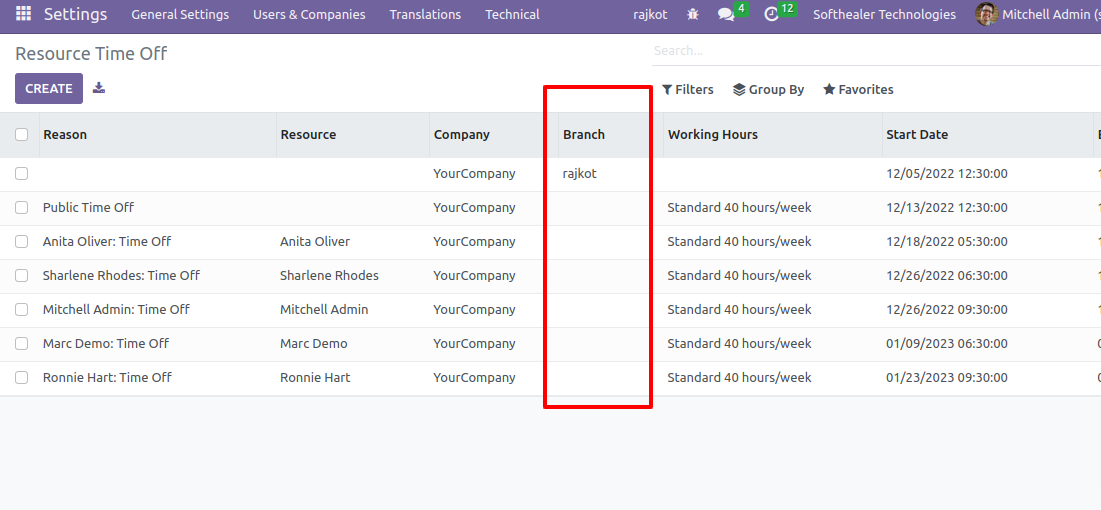1101x510 pixels.
Task: Click the debug bug icon
Action: tap(692, 14)
